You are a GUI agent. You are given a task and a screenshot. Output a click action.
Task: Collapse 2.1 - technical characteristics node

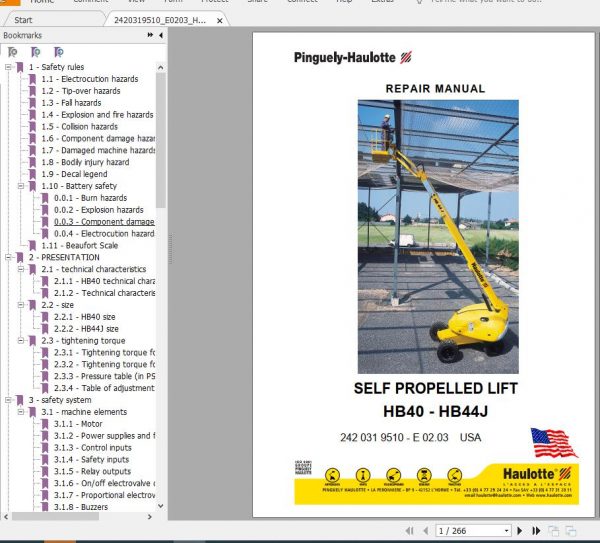click(21, 269)
